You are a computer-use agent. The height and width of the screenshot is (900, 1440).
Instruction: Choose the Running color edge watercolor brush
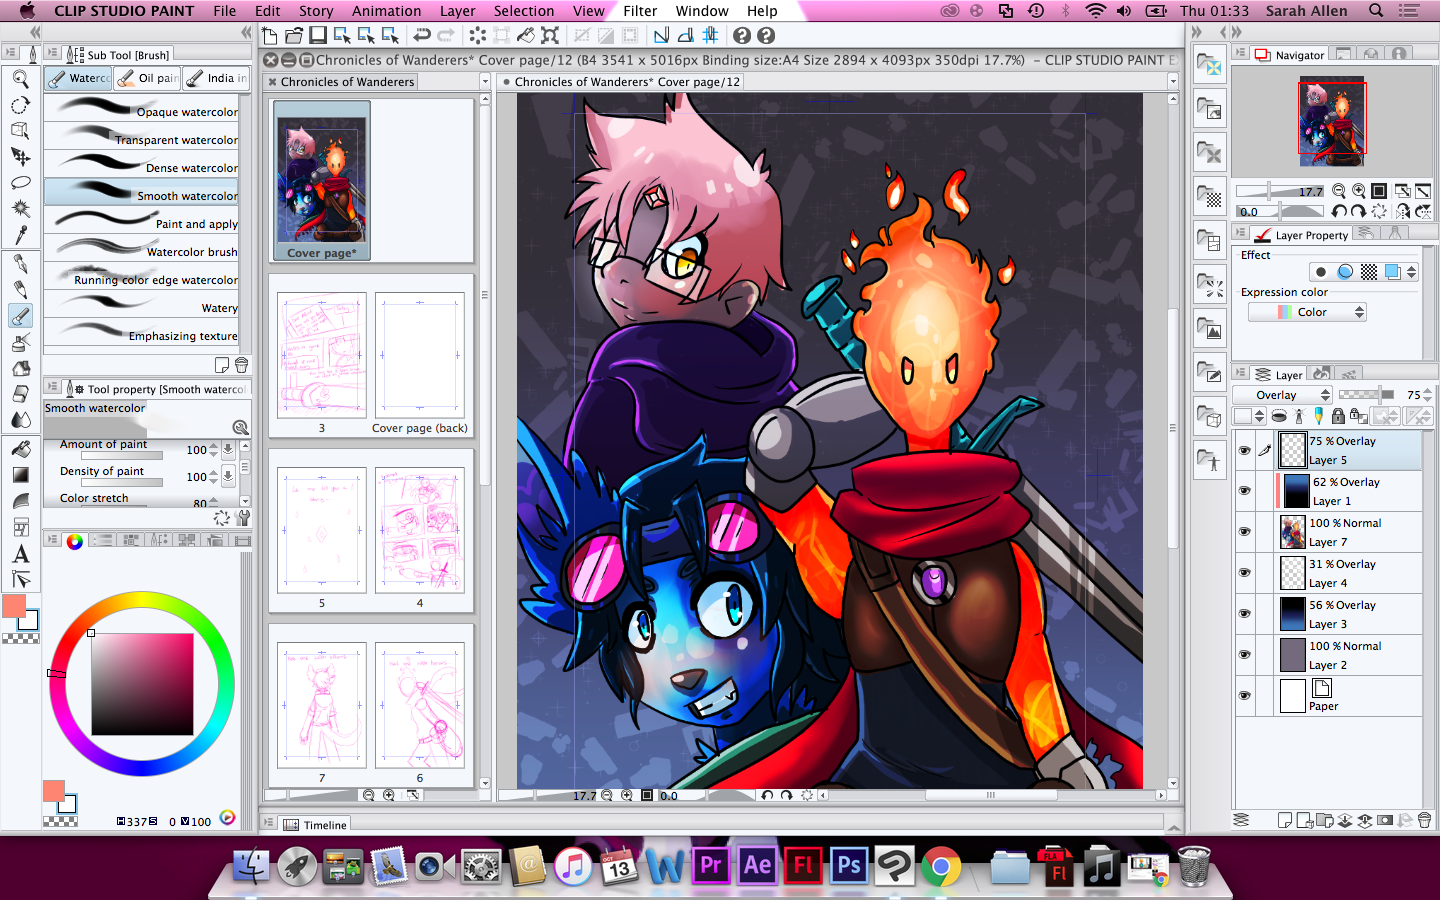(142, 275)
